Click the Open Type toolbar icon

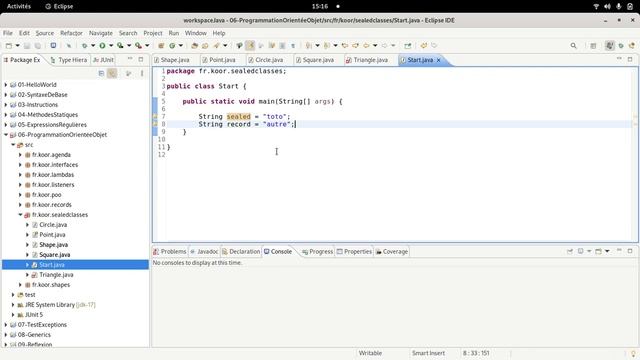coord(194,46)
